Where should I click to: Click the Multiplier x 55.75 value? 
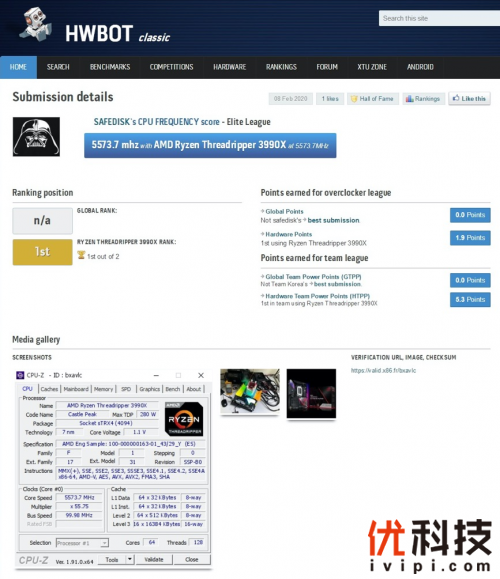pos(79,507)
